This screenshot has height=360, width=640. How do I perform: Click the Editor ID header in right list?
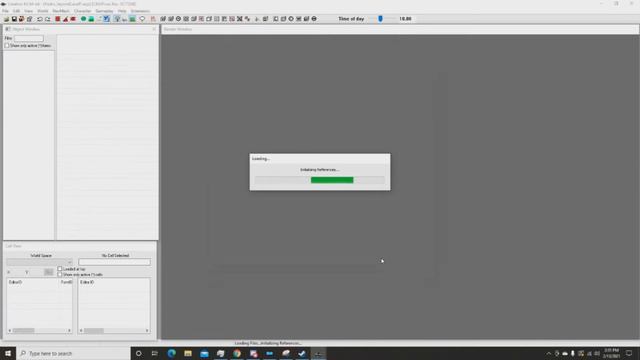[87, 282]
